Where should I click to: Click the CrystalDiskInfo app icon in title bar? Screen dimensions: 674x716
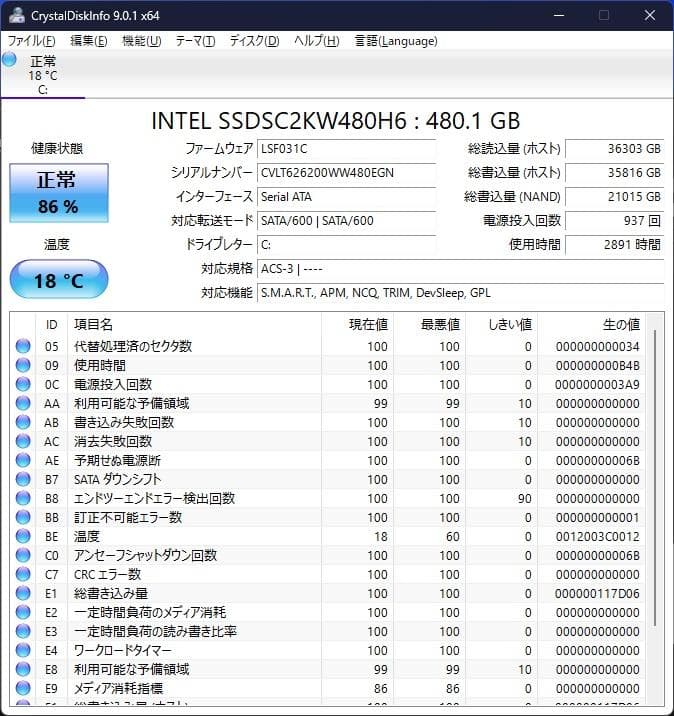(16, 15)
